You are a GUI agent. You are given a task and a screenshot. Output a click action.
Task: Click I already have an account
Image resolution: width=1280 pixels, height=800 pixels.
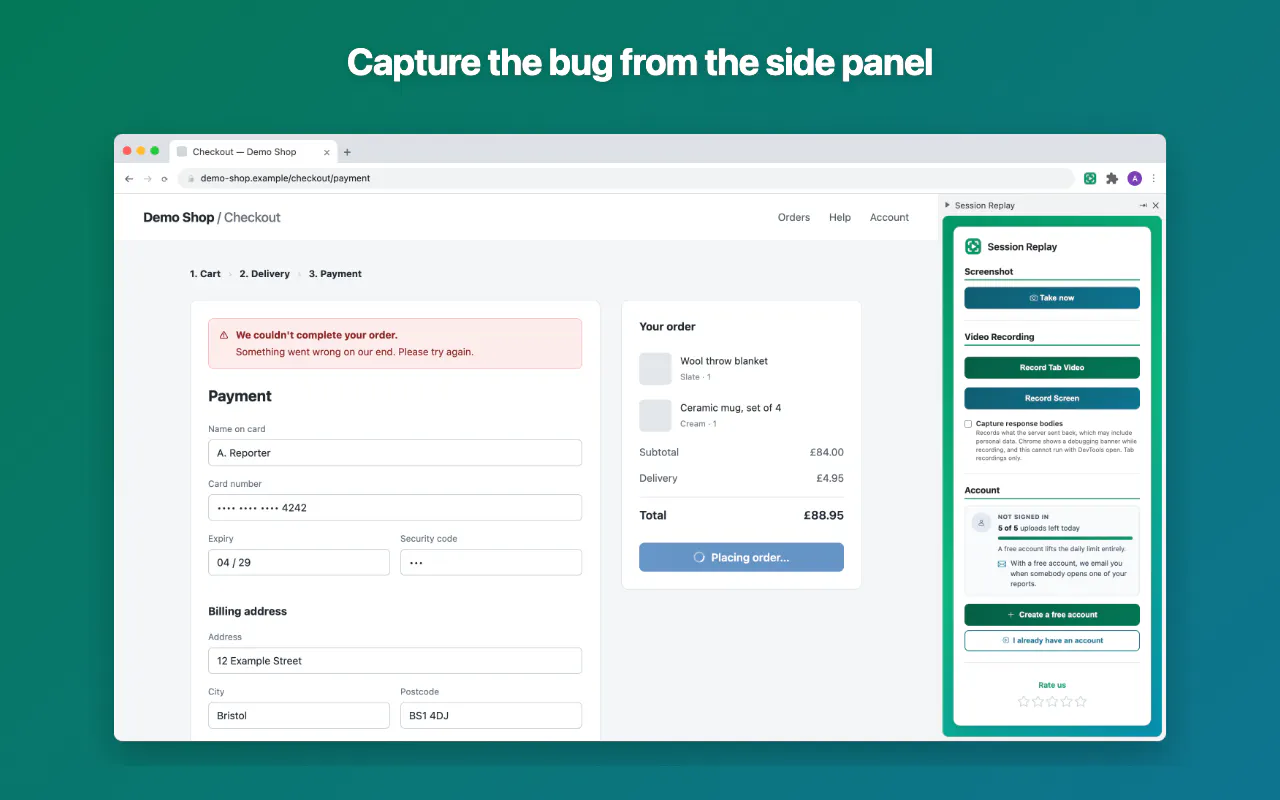click(x=1052, y=641)
